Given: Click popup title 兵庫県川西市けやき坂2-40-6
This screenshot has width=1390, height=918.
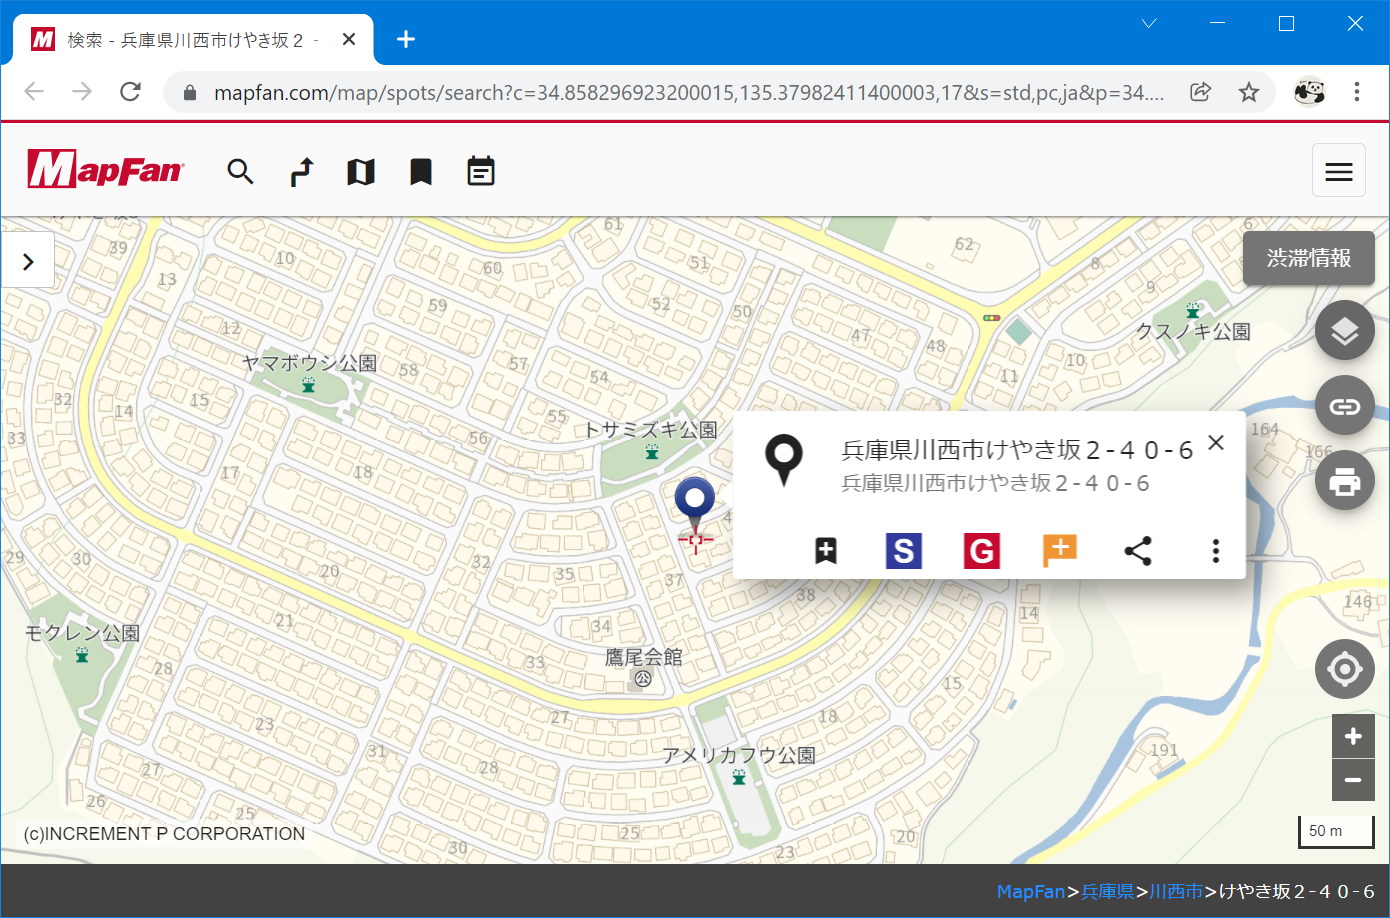Looking at the screenshot, I should click(1017, 450).
